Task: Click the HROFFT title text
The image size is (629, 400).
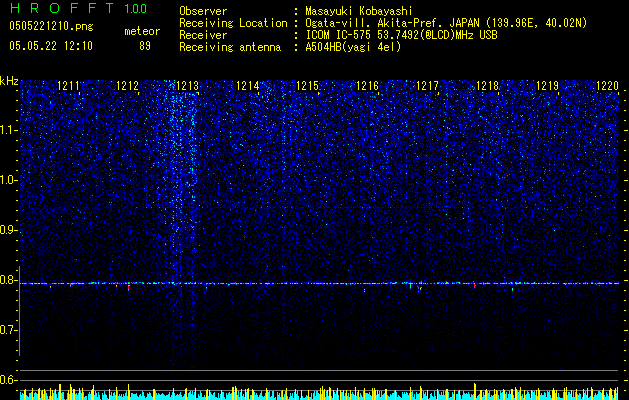Action: (62, 8)
